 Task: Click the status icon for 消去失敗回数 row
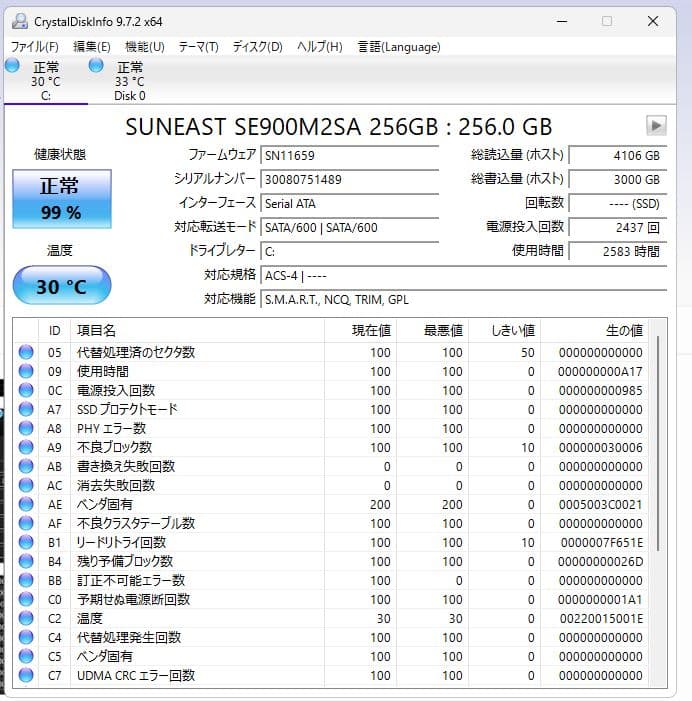coord(26,485)
